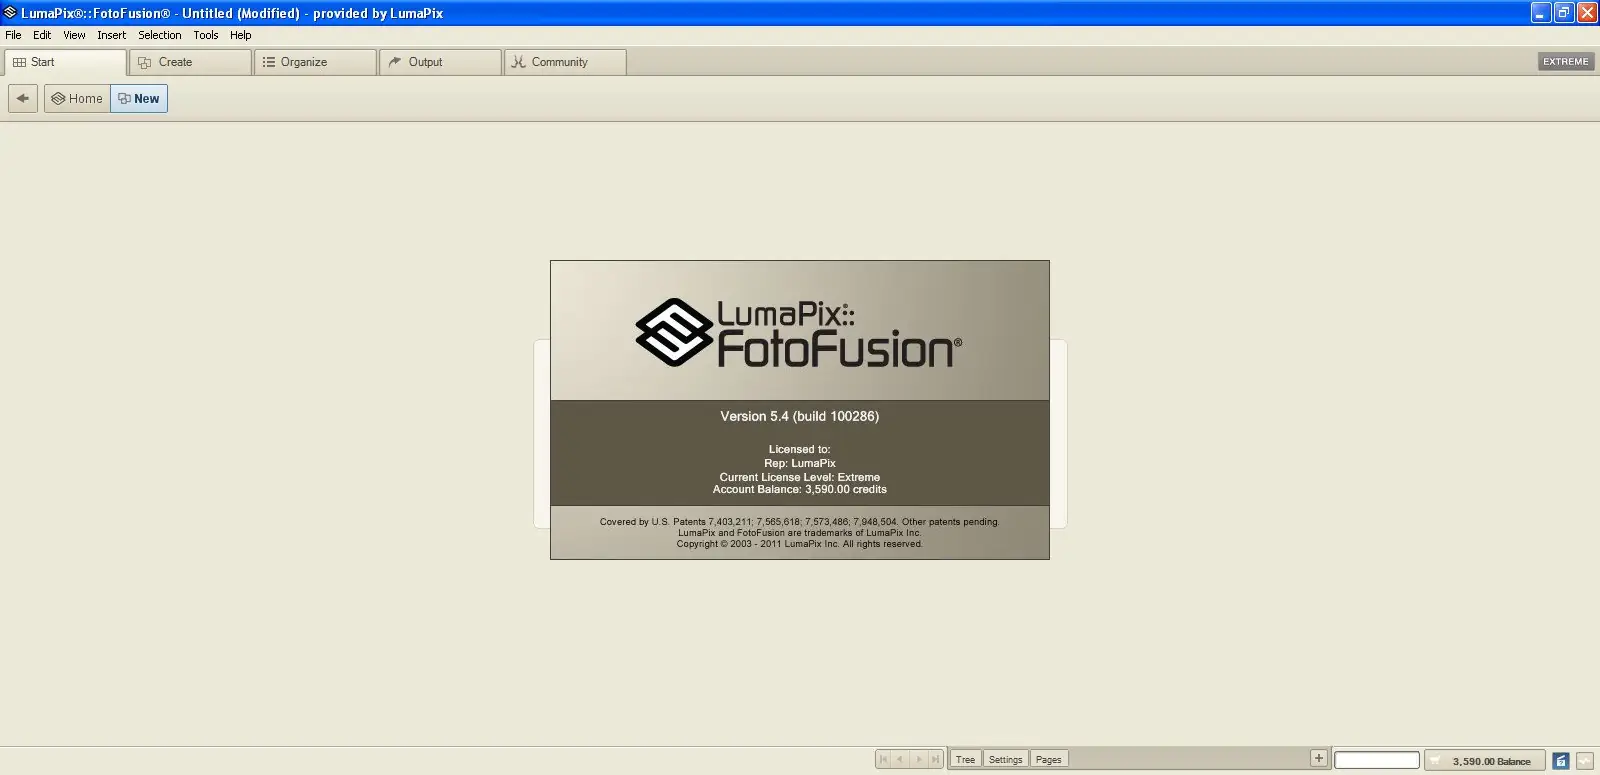Click the 3,590.00 Balance cart button
Image resolution: width=1600 pixels, height=775 pixels.
(x=1485, y=761)
